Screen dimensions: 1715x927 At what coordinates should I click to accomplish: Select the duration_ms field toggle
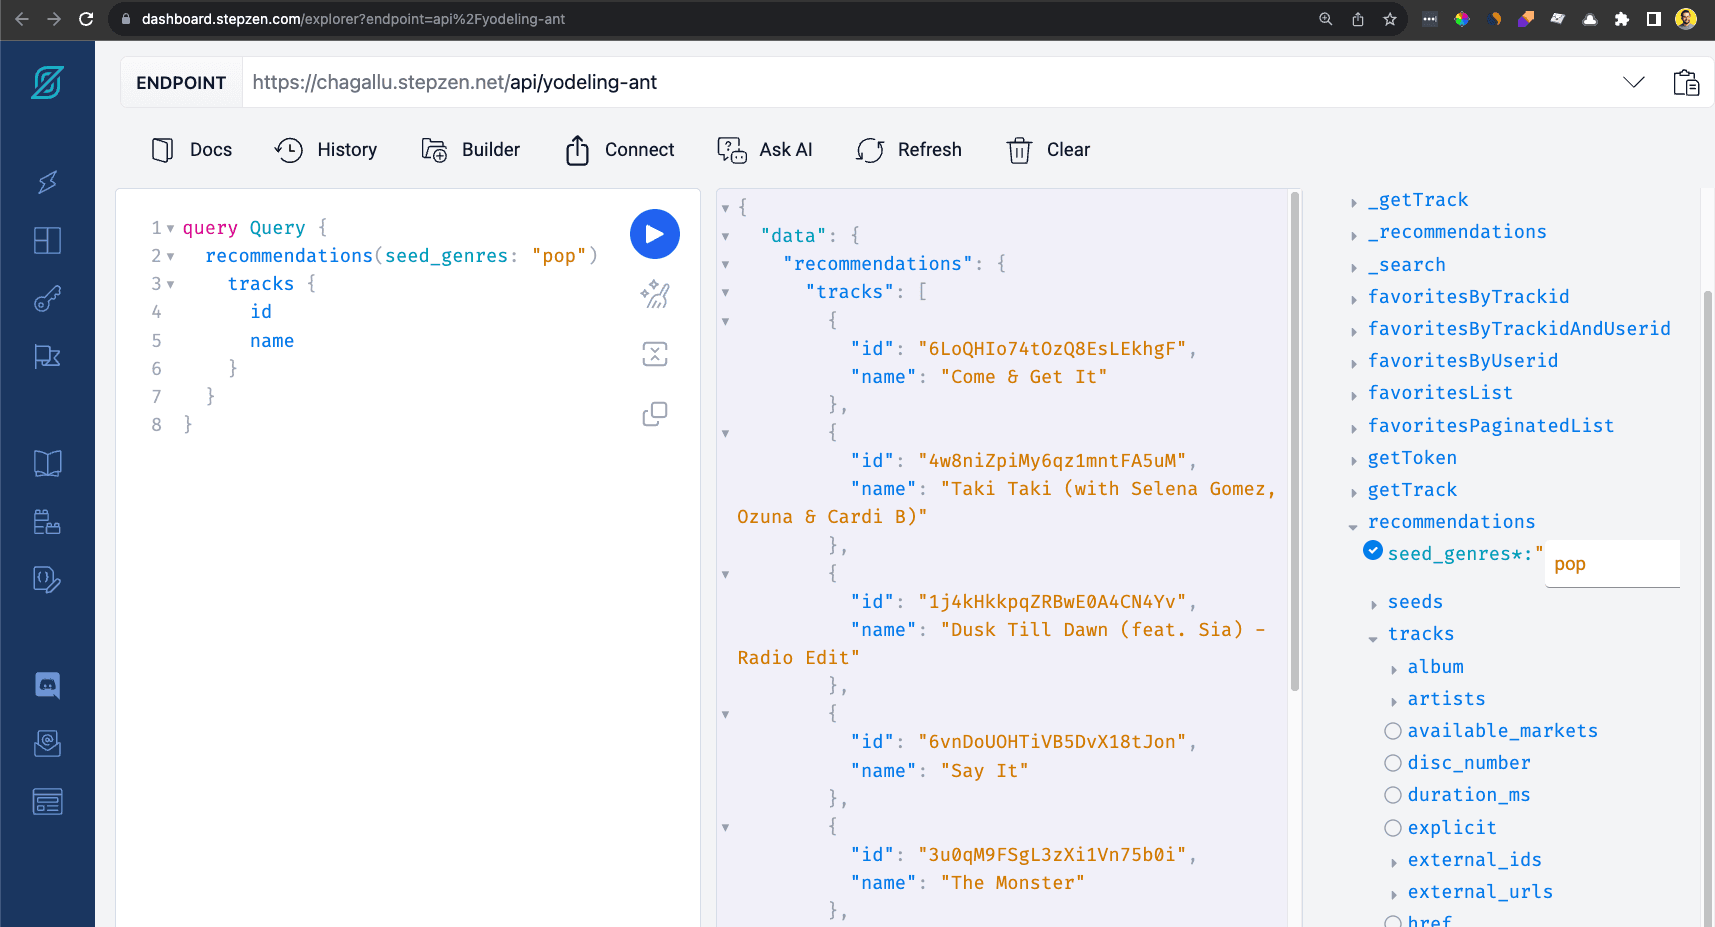(1392, 795)
